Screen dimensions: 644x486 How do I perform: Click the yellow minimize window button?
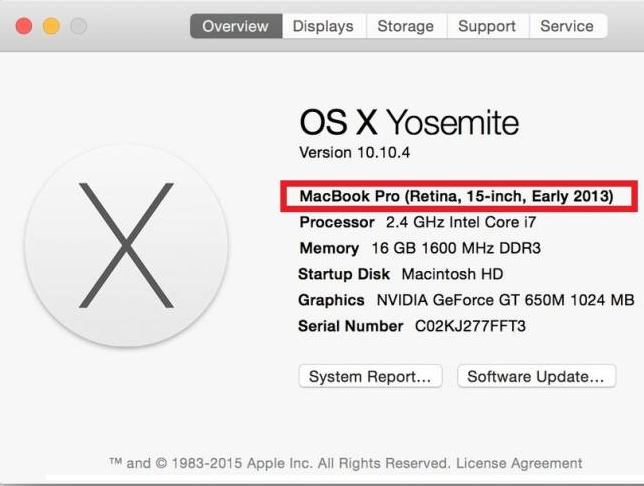click(x=50, y=26)
